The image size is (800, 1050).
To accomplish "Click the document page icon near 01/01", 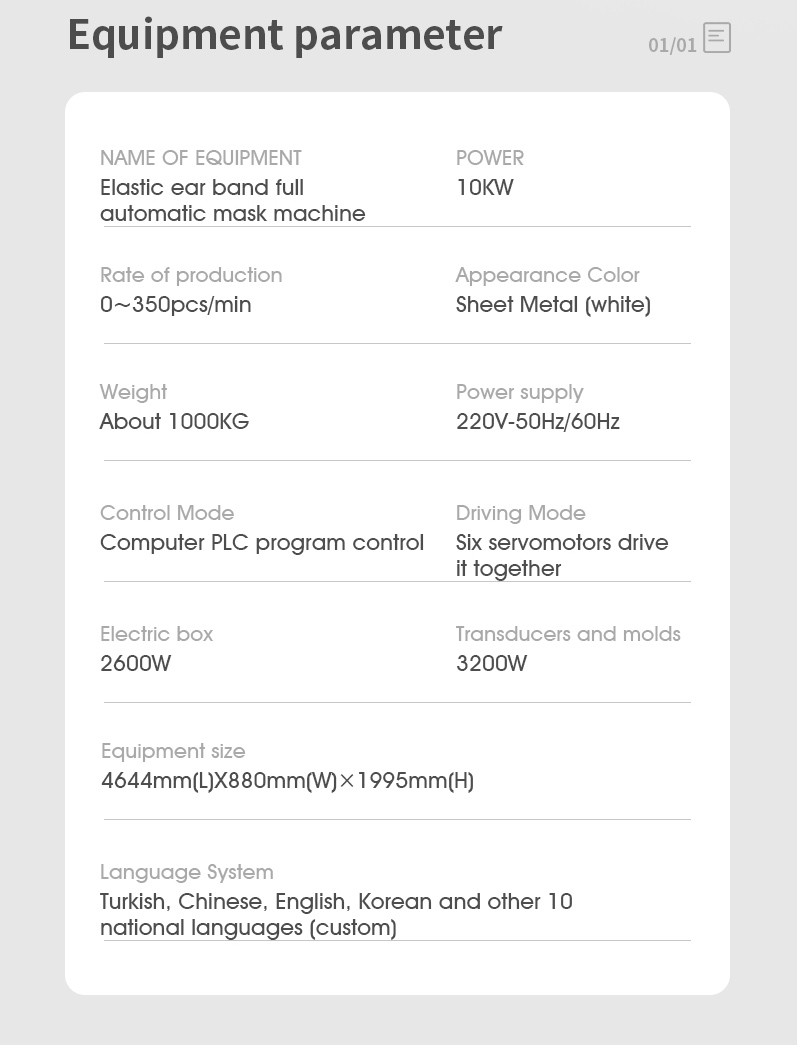I will click(x=717, y=38).
